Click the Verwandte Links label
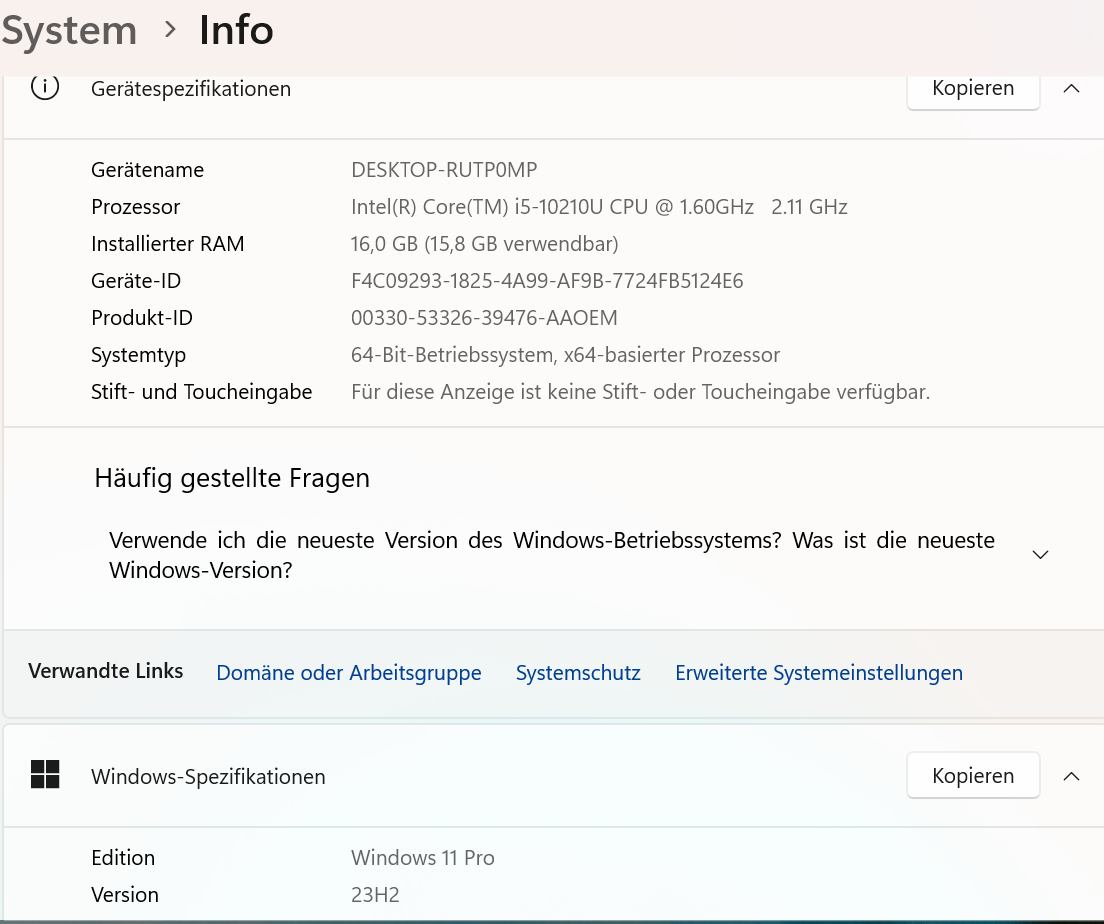 click(106, 671)
